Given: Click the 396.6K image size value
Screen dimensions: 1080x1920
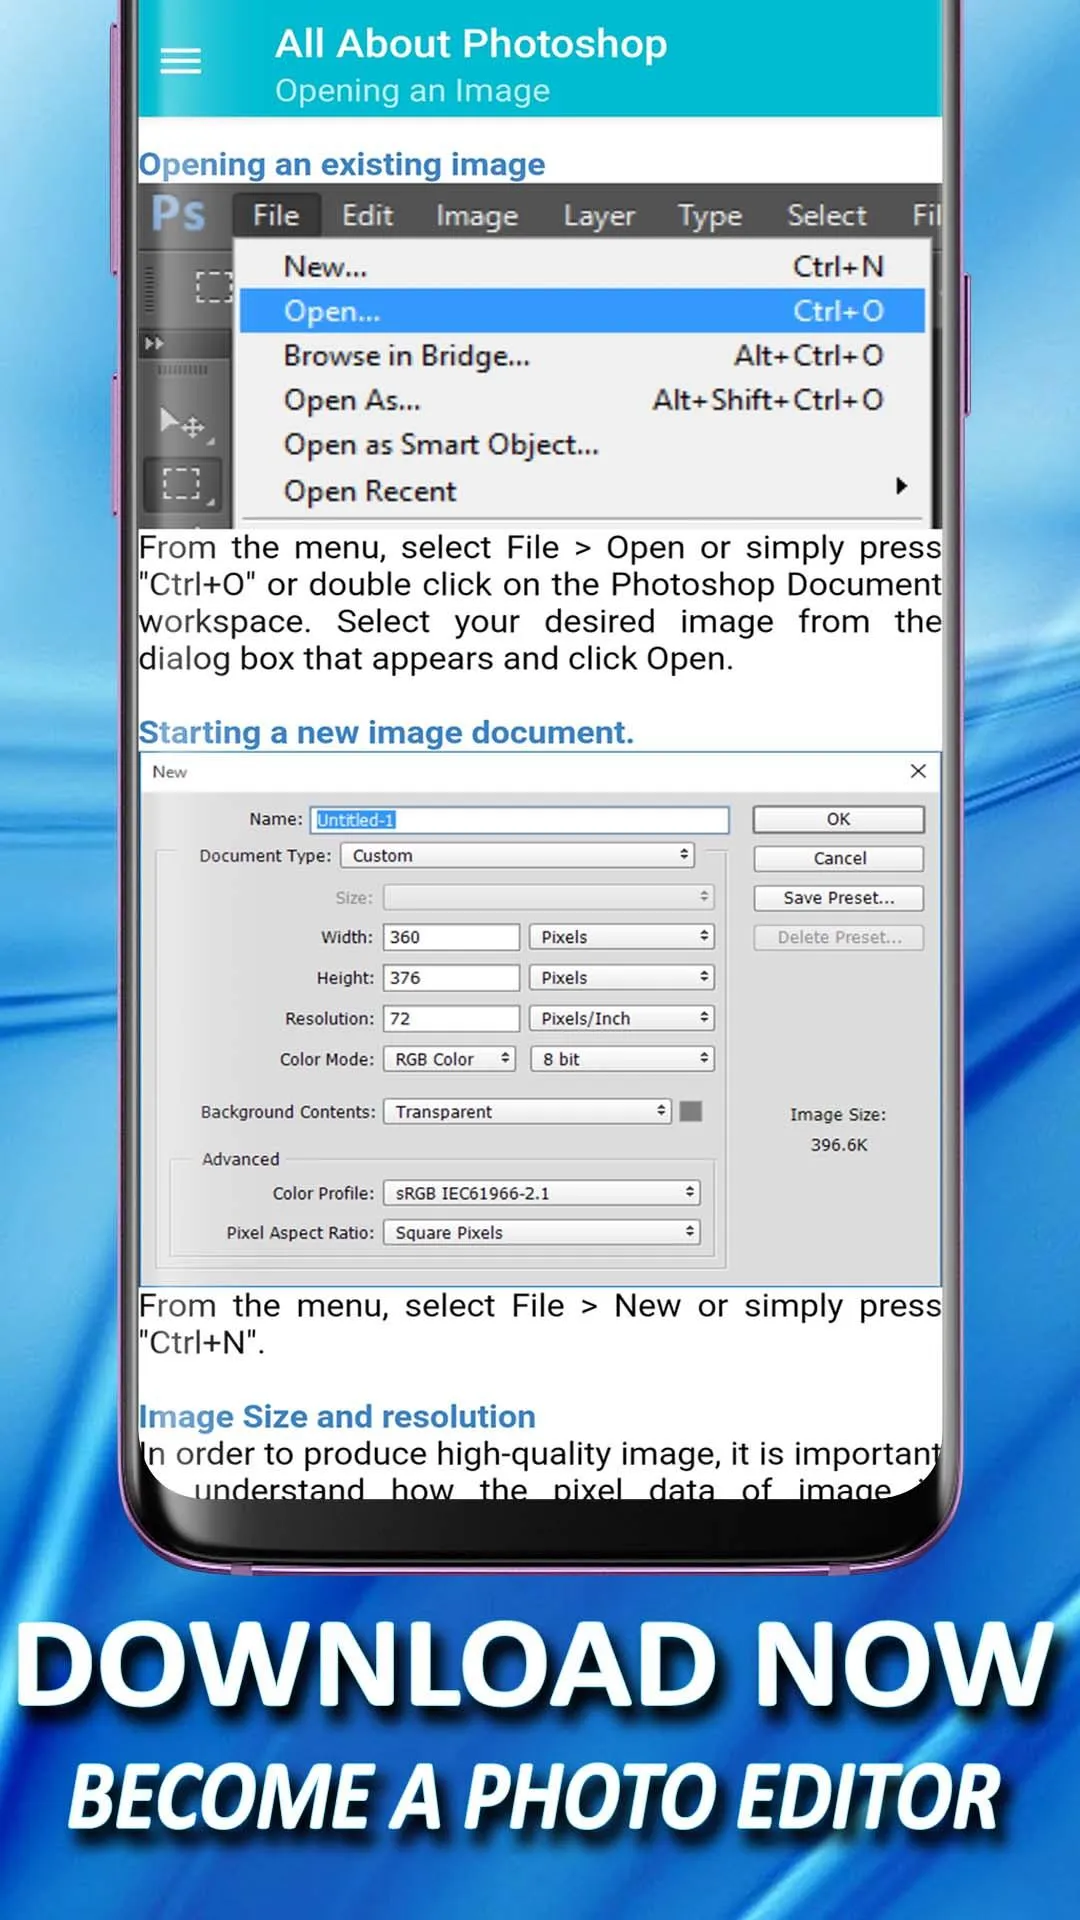Looking at the screenshot, I should (x=839, y=1145).
